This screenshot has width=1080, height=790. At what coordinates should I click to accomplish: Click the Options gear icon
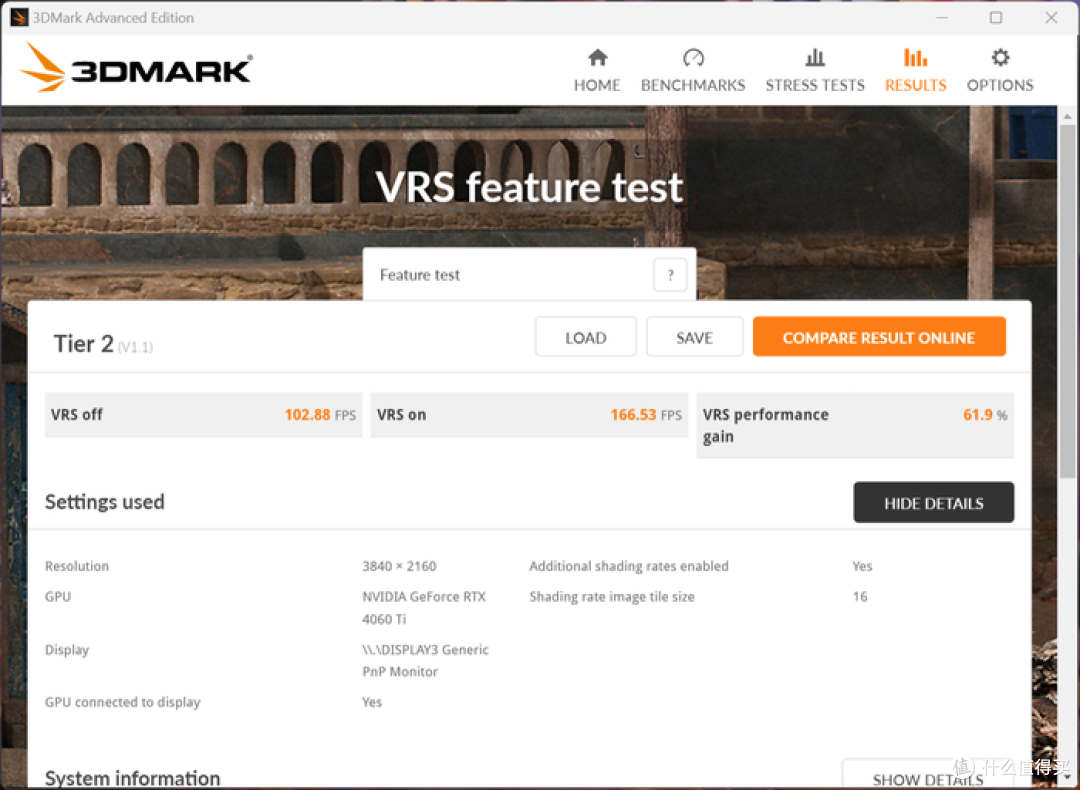click(x=1000, y=57)
